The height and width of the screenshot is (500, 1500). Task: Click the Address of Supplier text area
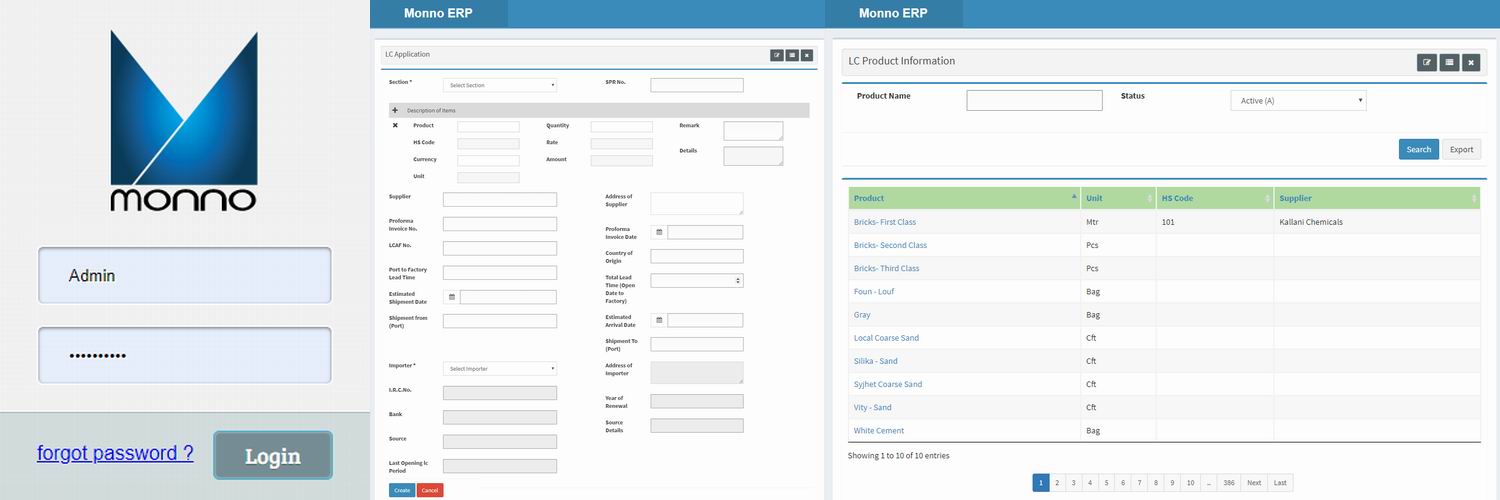(697, 203)
